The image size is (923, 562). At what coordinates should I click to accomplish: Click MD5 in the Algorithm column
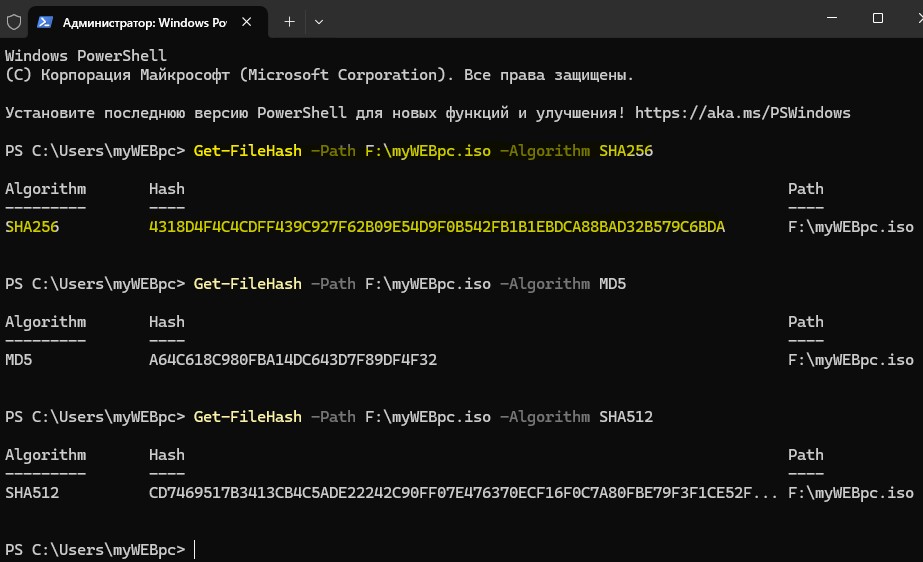pos(18,360)
